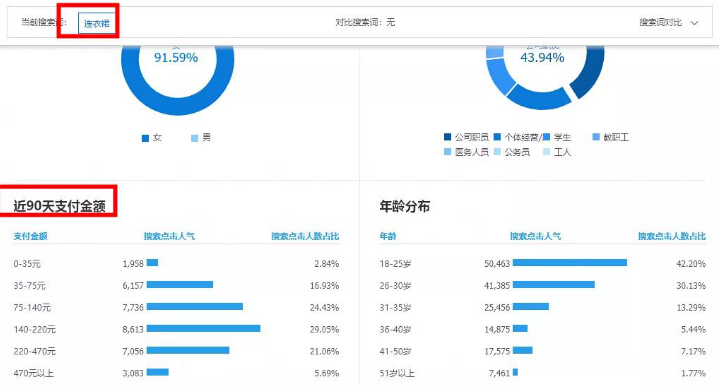The width and height of the screenshot is (719, 385).
Task: Toggle the 公务员 legend item
Action: point(512,152)
